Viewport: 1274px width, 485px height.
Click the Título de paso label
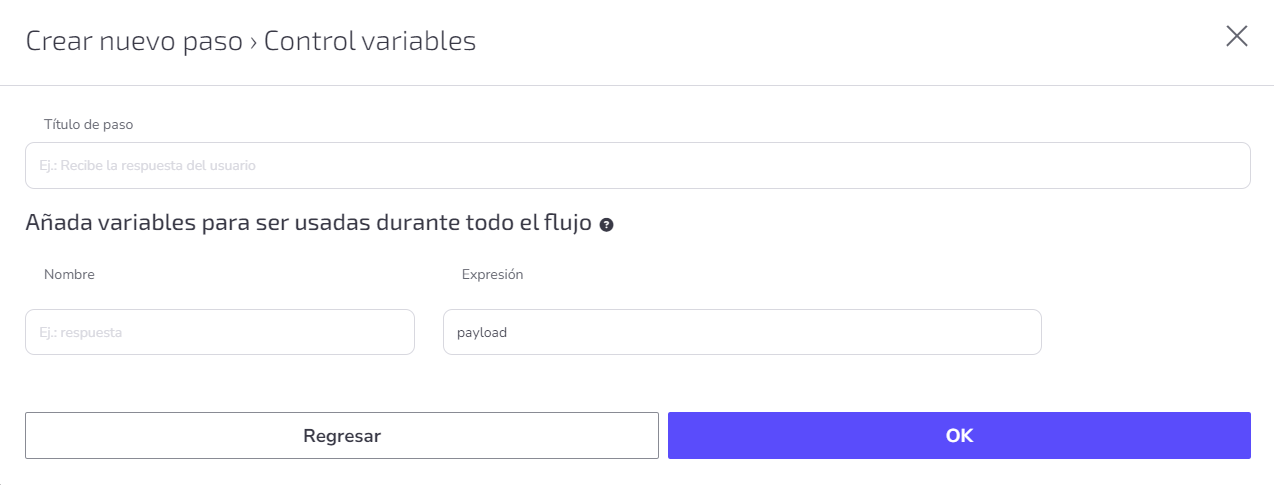89,125
